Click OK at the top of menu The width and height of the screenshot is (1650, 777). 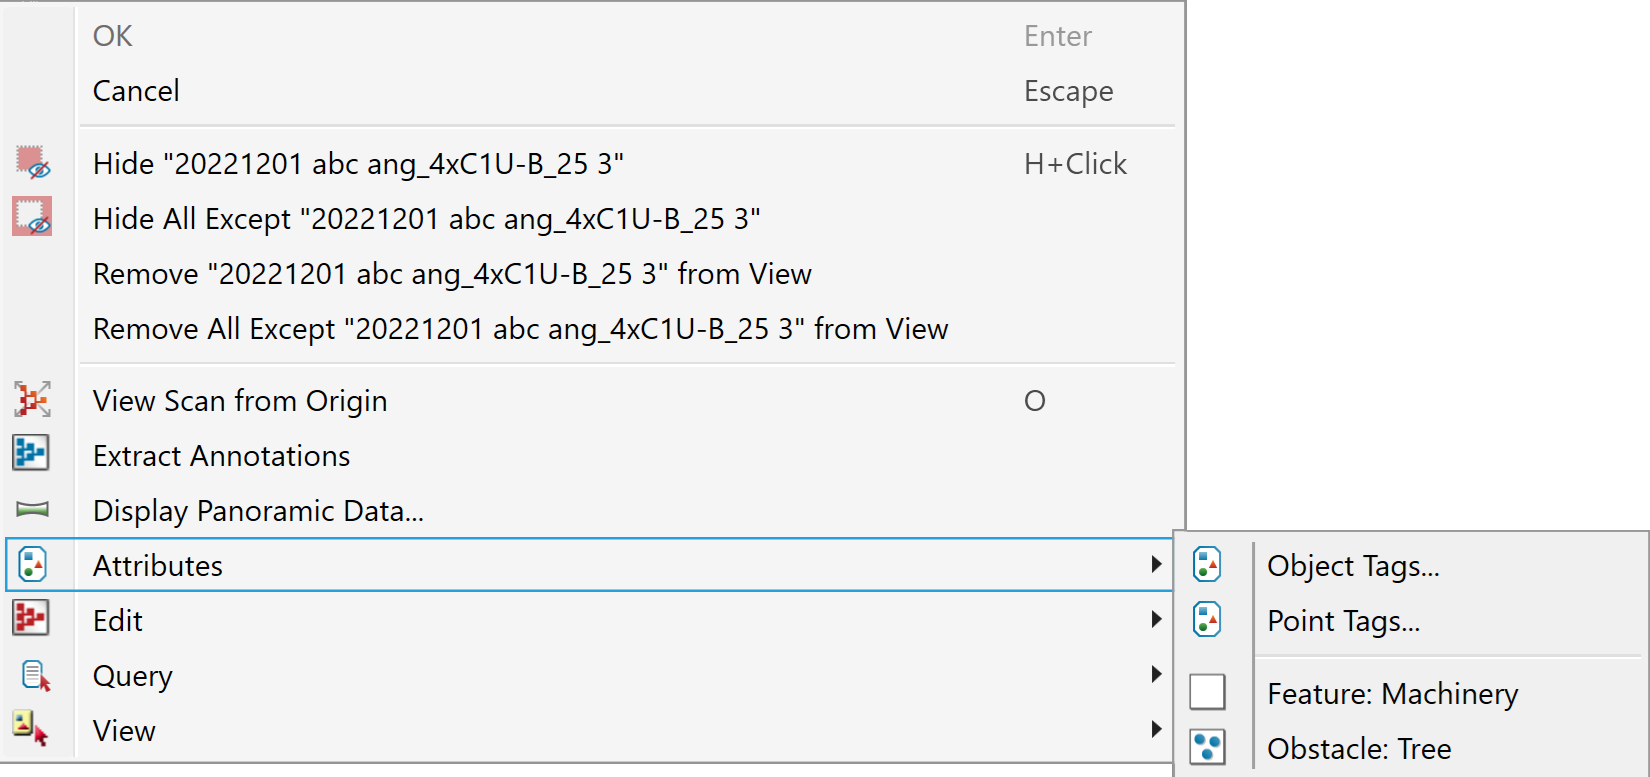[113, 36]
